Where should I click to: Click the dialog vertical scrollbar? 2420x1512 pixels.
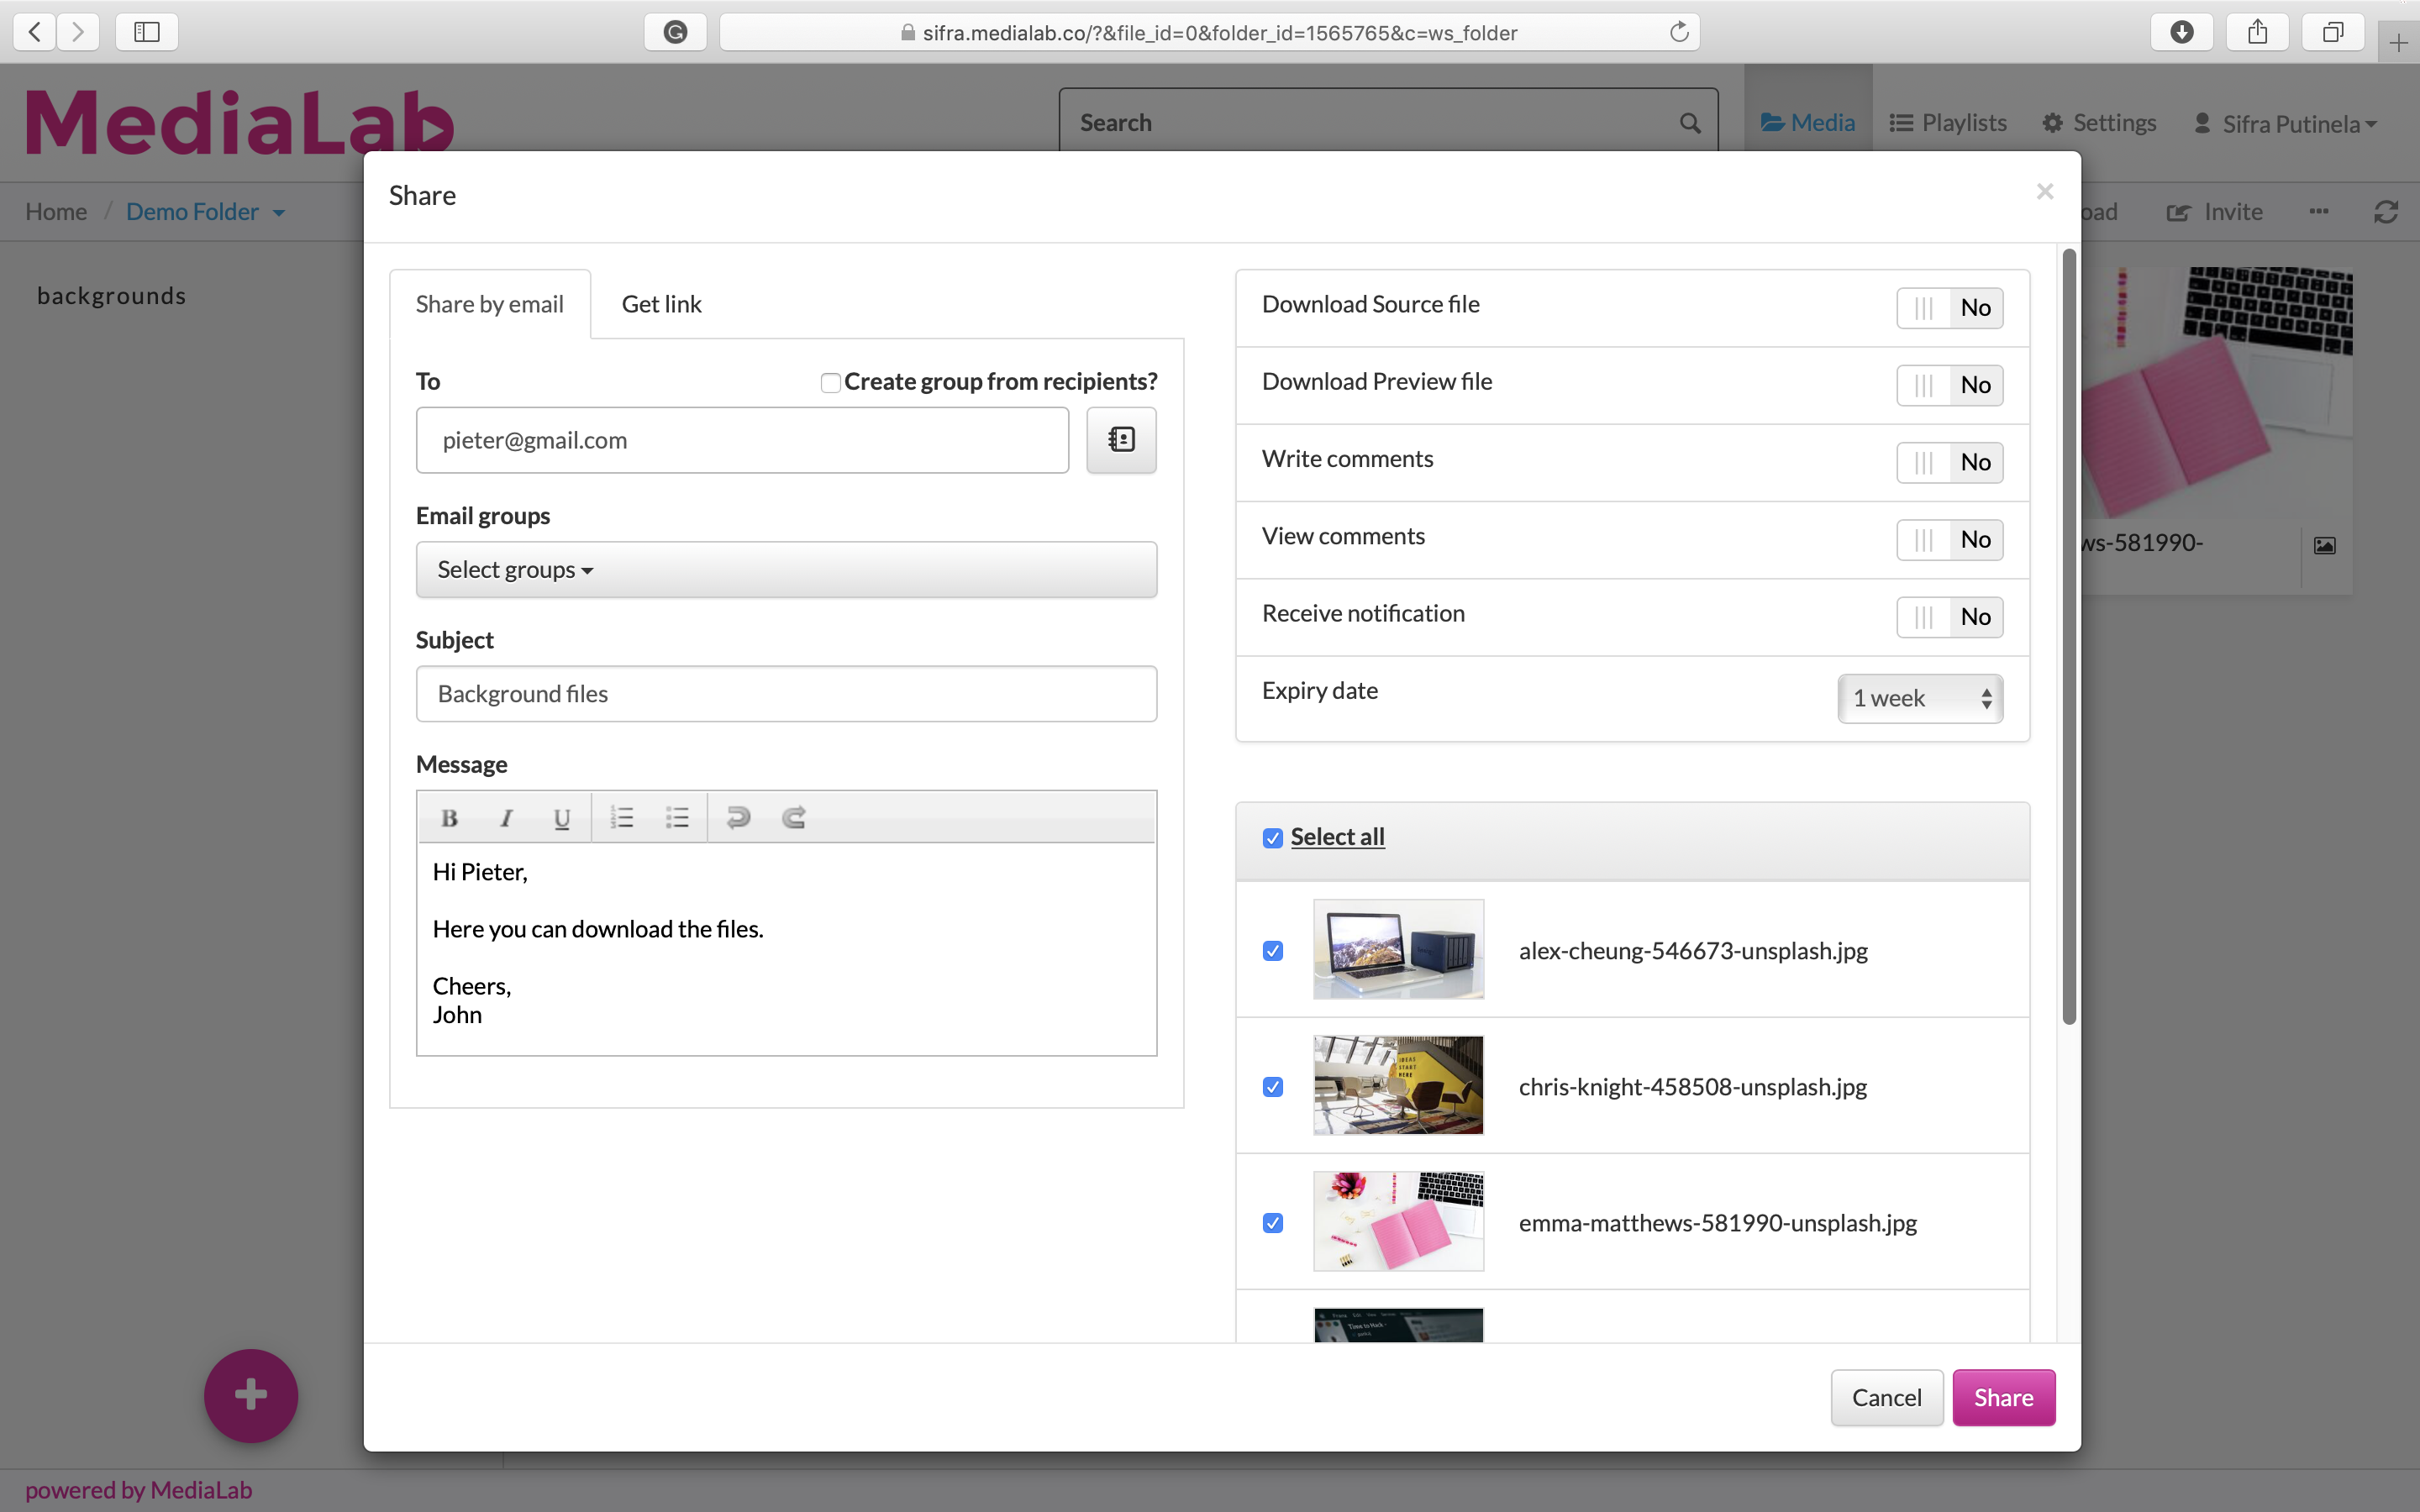point(2069,637)
